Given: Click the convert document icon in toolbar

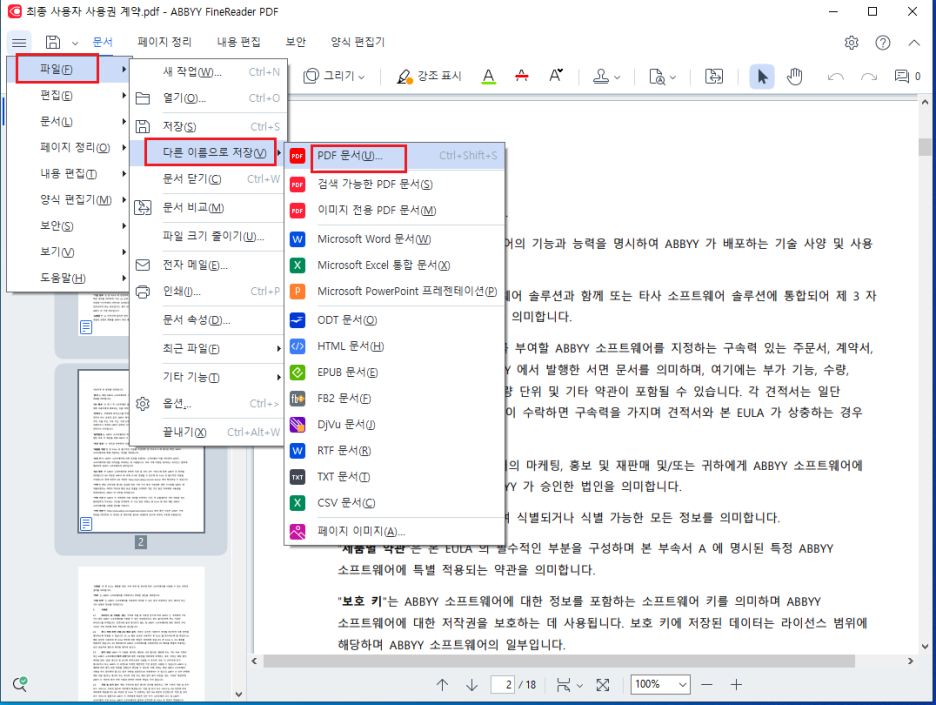Looking at the screenshot, I should click(713, 76).
